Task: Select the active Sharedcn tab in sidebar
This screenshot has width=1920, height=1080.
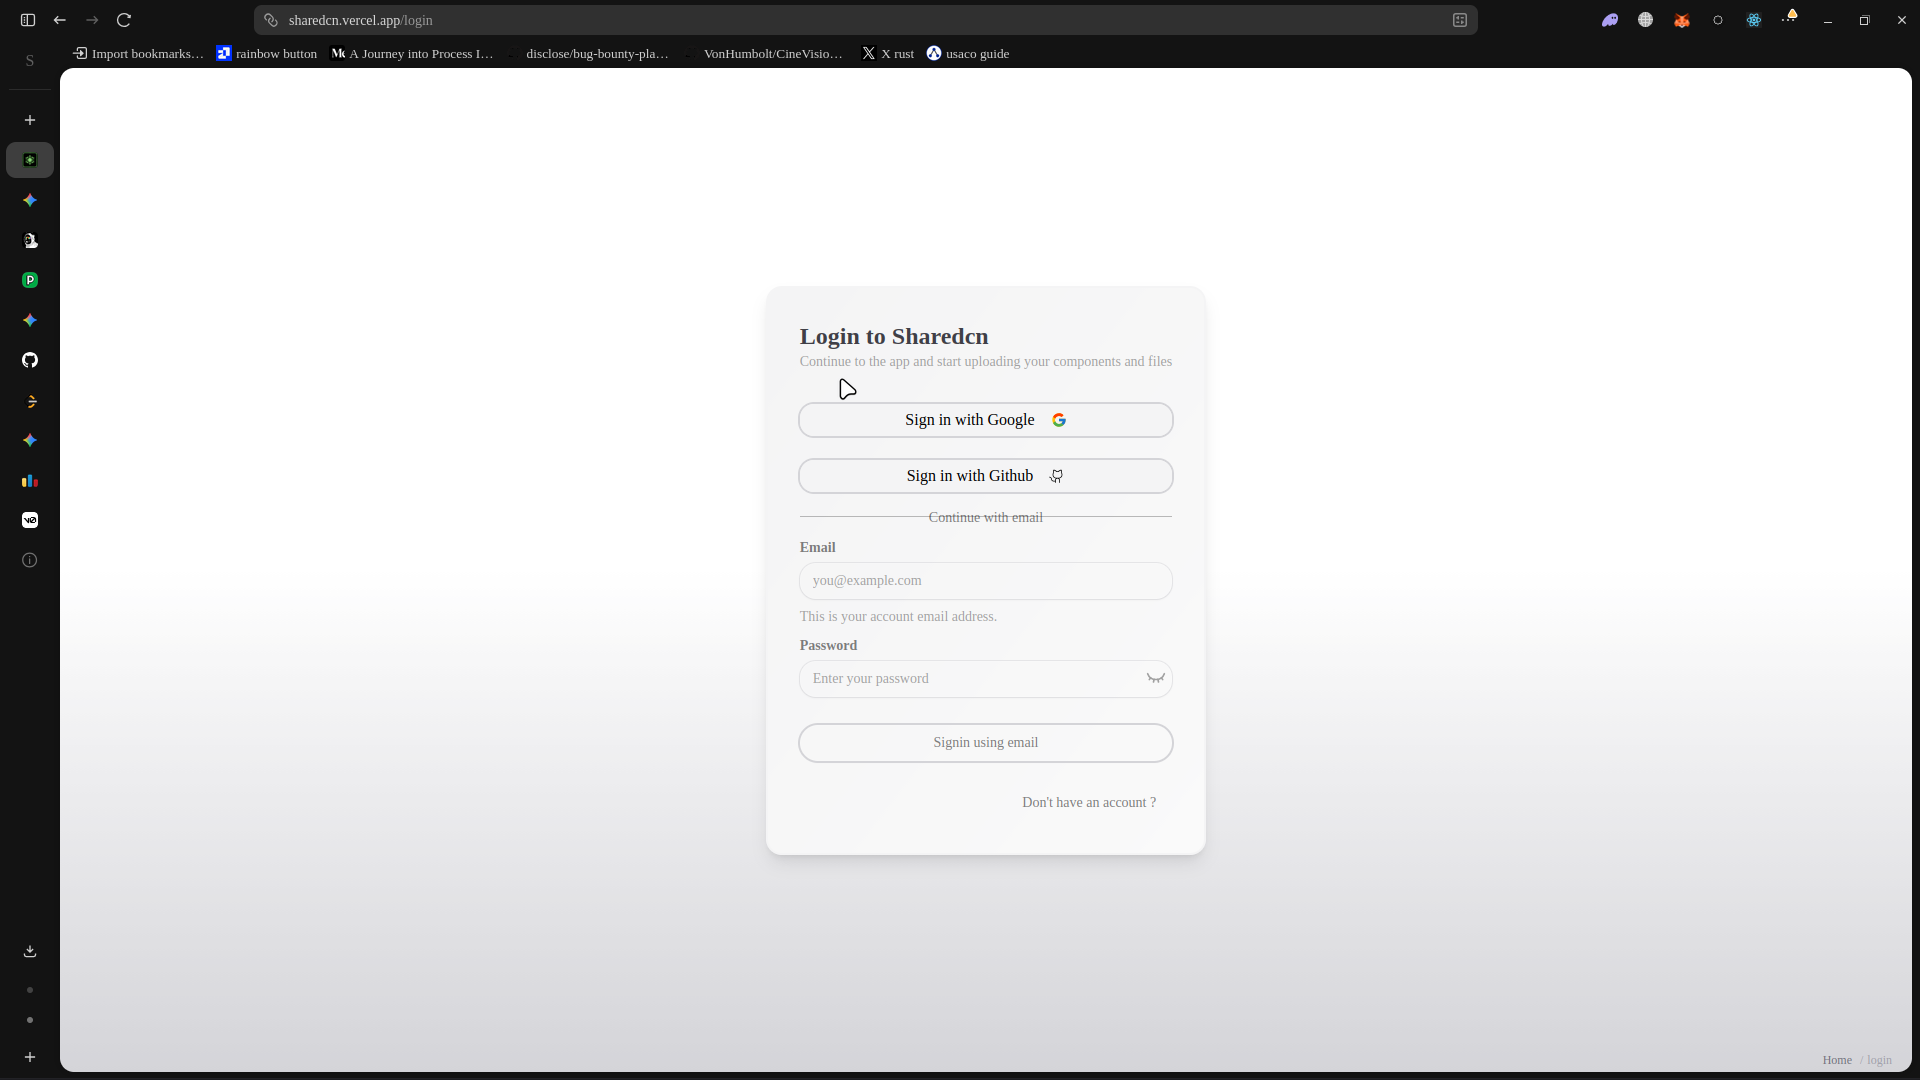Action: 30,159
